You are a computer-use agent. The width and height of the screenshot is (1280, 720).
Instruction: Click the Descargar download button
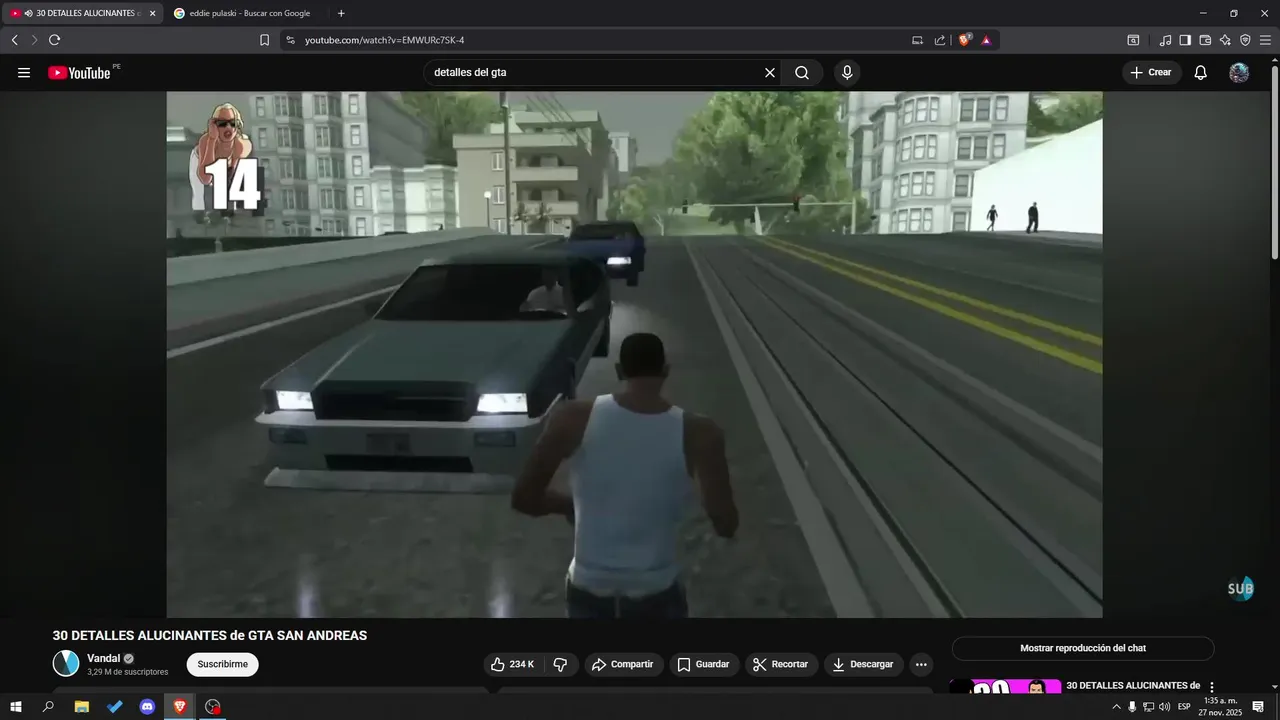tap(864, 664)
